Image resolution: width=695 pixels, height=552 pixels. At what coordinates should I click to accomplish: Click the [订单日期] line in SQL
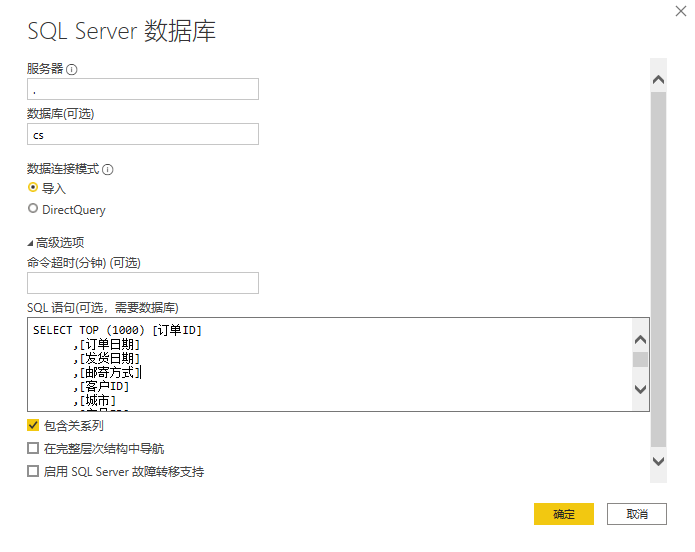pyautogui.click(x=107, y=345)
